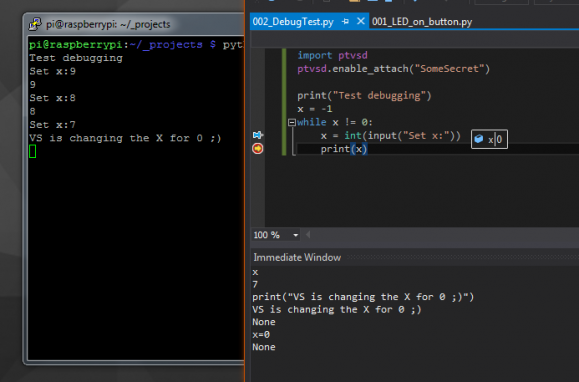The width and height of the screenshot is (579, 382).
Task: Click the 'Set x:8' line in the terminal
Action: (52, 98)
